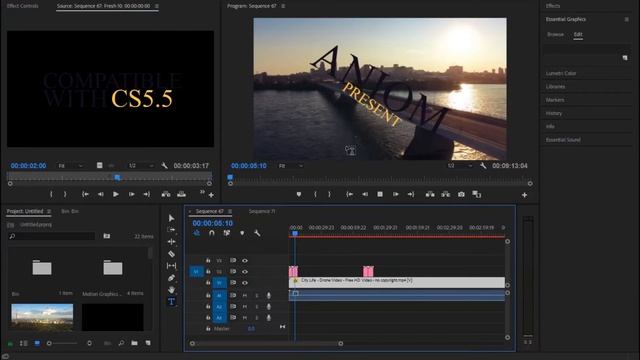Screen dimensions: 640x360
Task: Open Libraries panel
Action: click(x=556, y=87)
